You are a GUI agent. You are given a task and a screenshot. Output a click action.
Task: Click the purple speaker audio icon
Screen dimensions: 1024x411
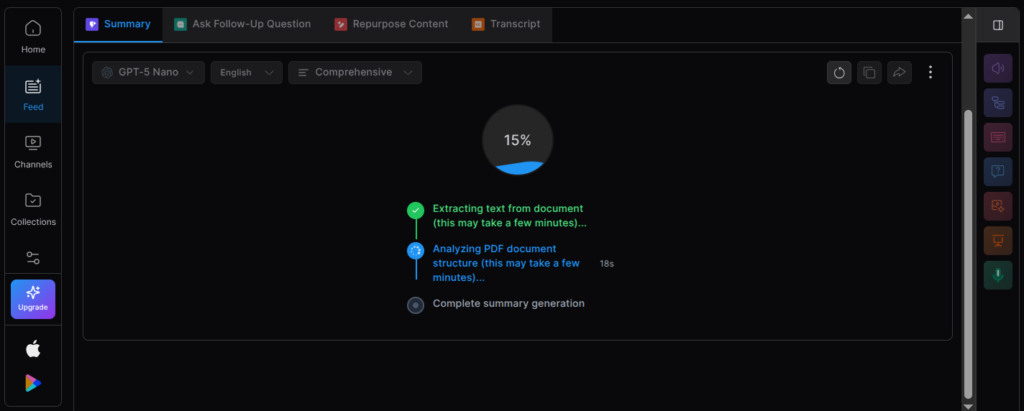[997, 68]
